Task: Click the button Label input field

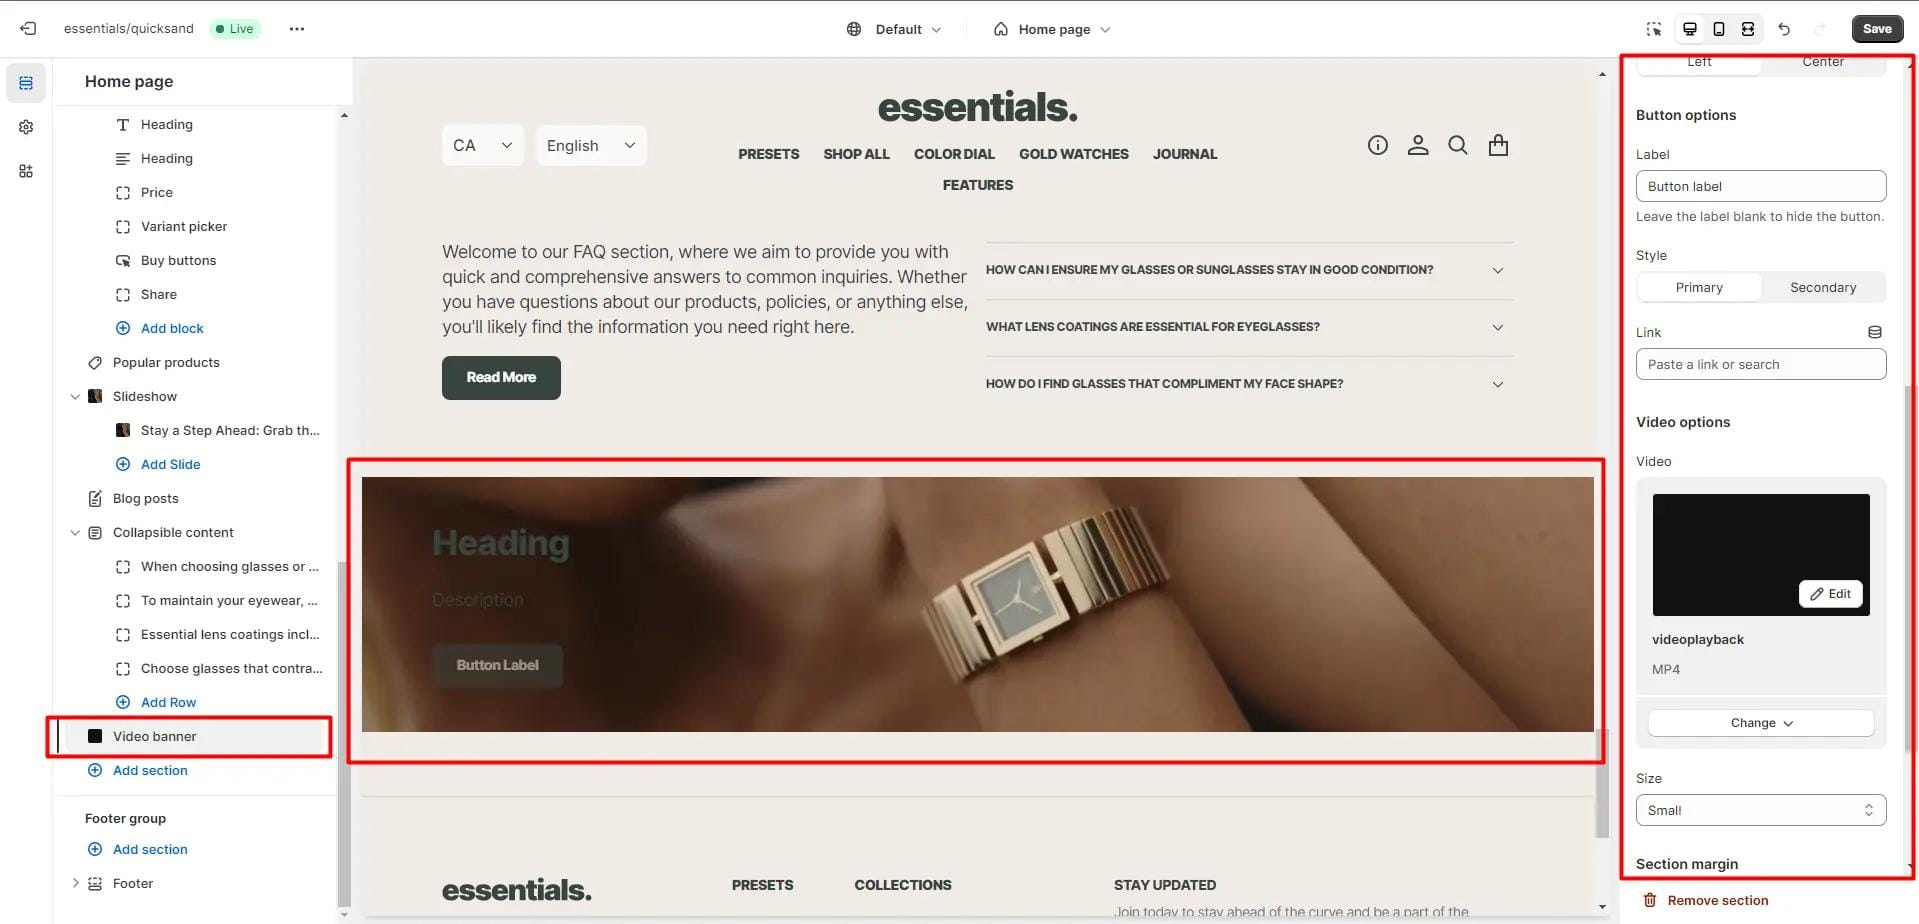Action: pos(1761,186)
